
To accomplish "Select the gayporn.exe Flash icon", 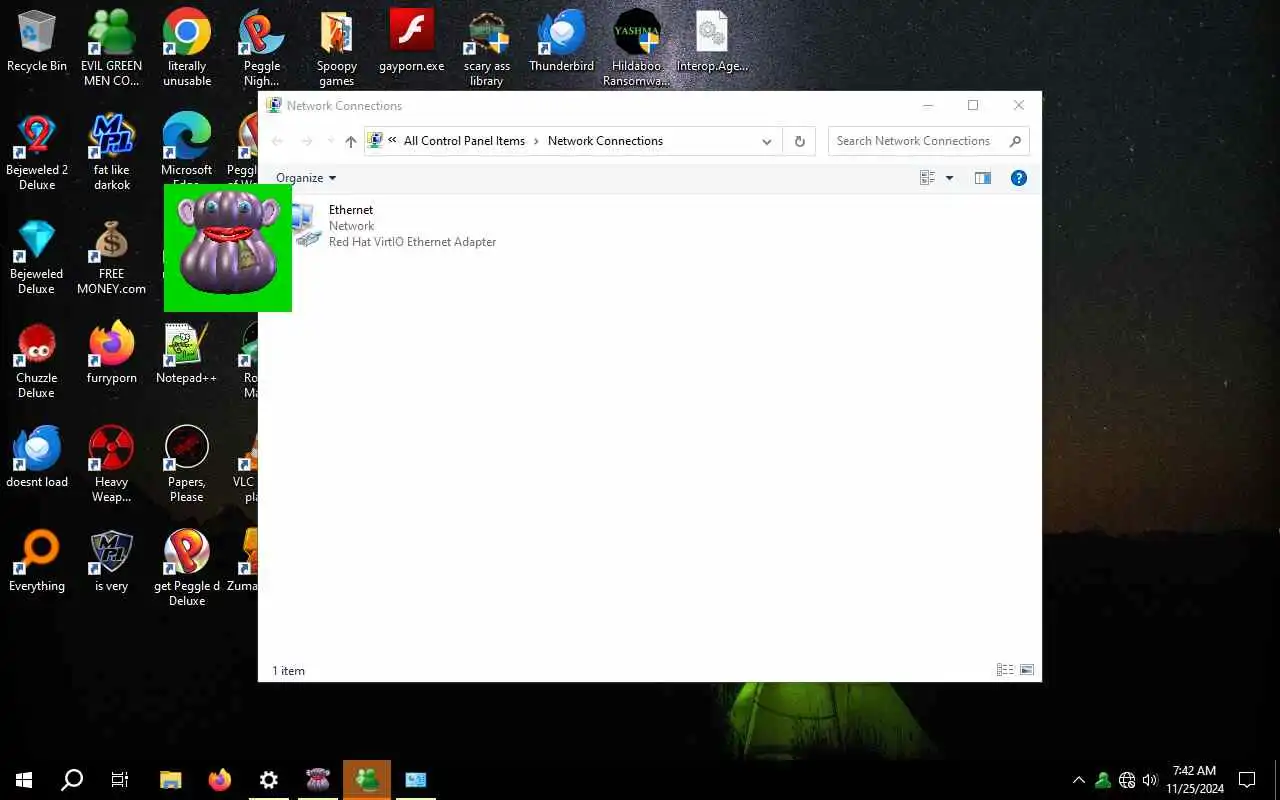I will [x=412, y=42].
